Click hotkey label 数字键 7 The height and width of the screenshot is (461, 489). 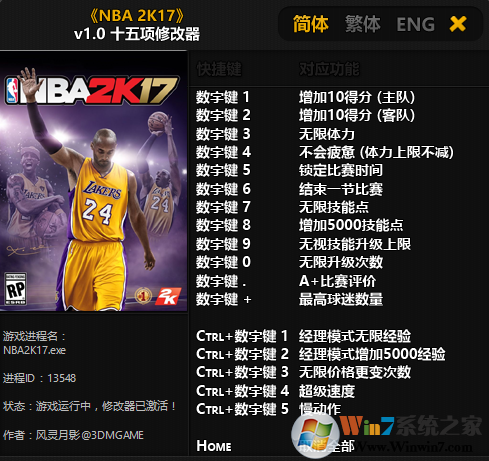[223, 207]
